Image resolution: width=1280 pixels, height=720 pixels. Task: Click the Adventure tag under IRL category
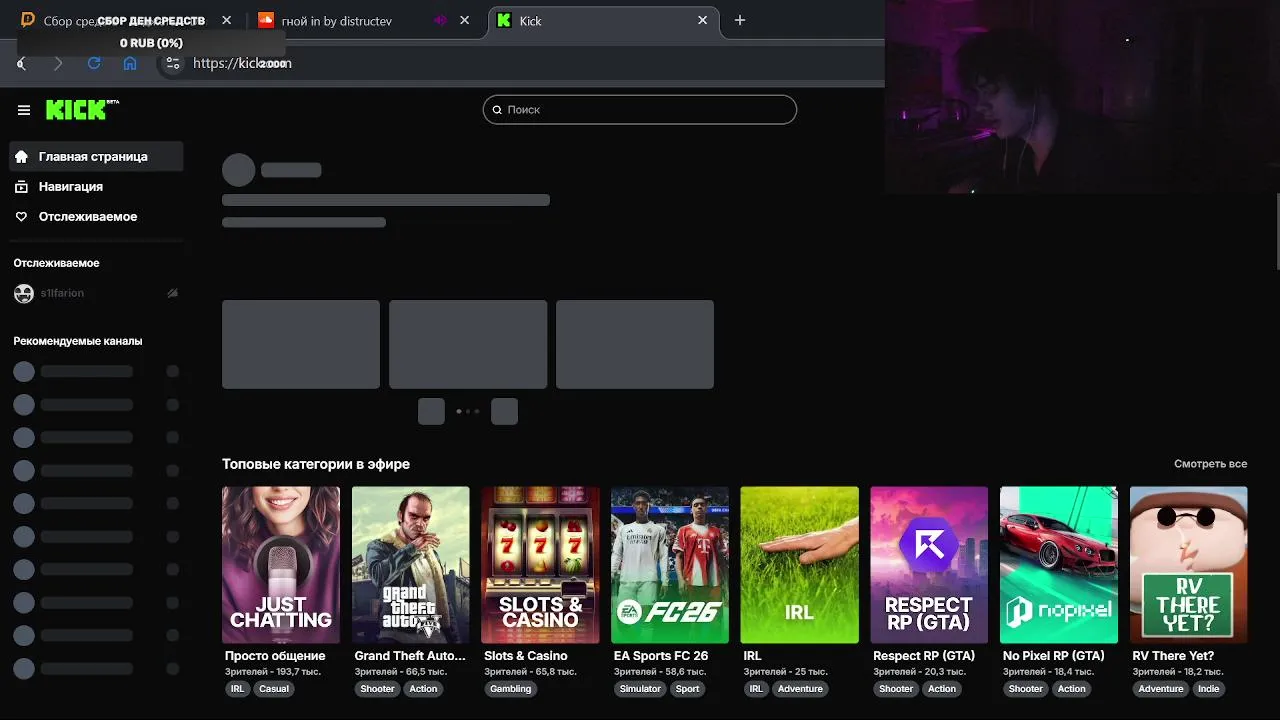tap(801, 689)
